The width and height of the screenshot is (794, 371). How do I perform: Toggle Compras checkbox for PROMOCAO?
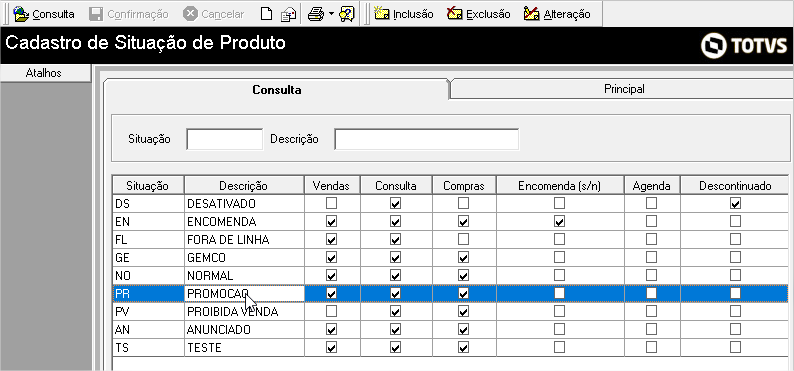pos(463,293)
